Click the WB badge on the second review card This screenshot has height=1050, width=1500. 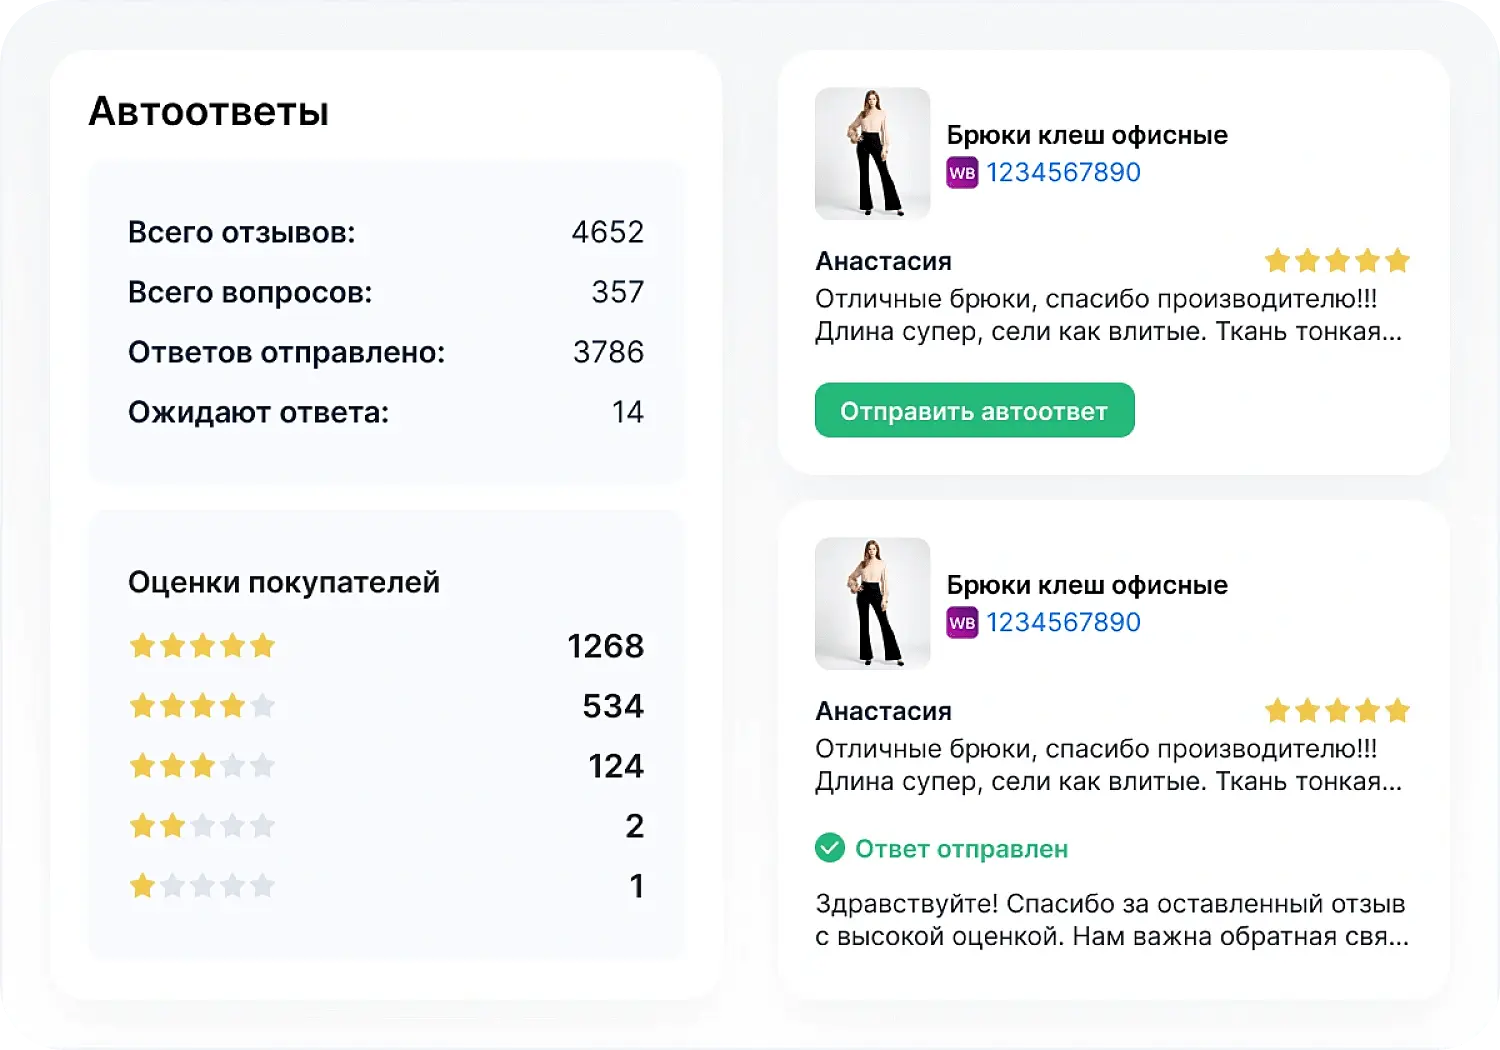[962, 622]
